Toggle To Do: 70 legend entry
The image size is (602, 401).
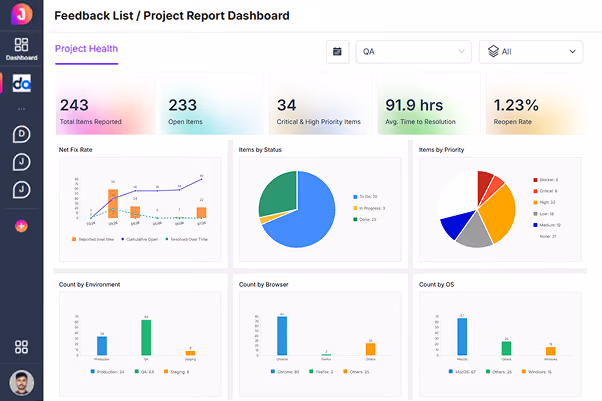pyautogui.click(x=365, y=197)
